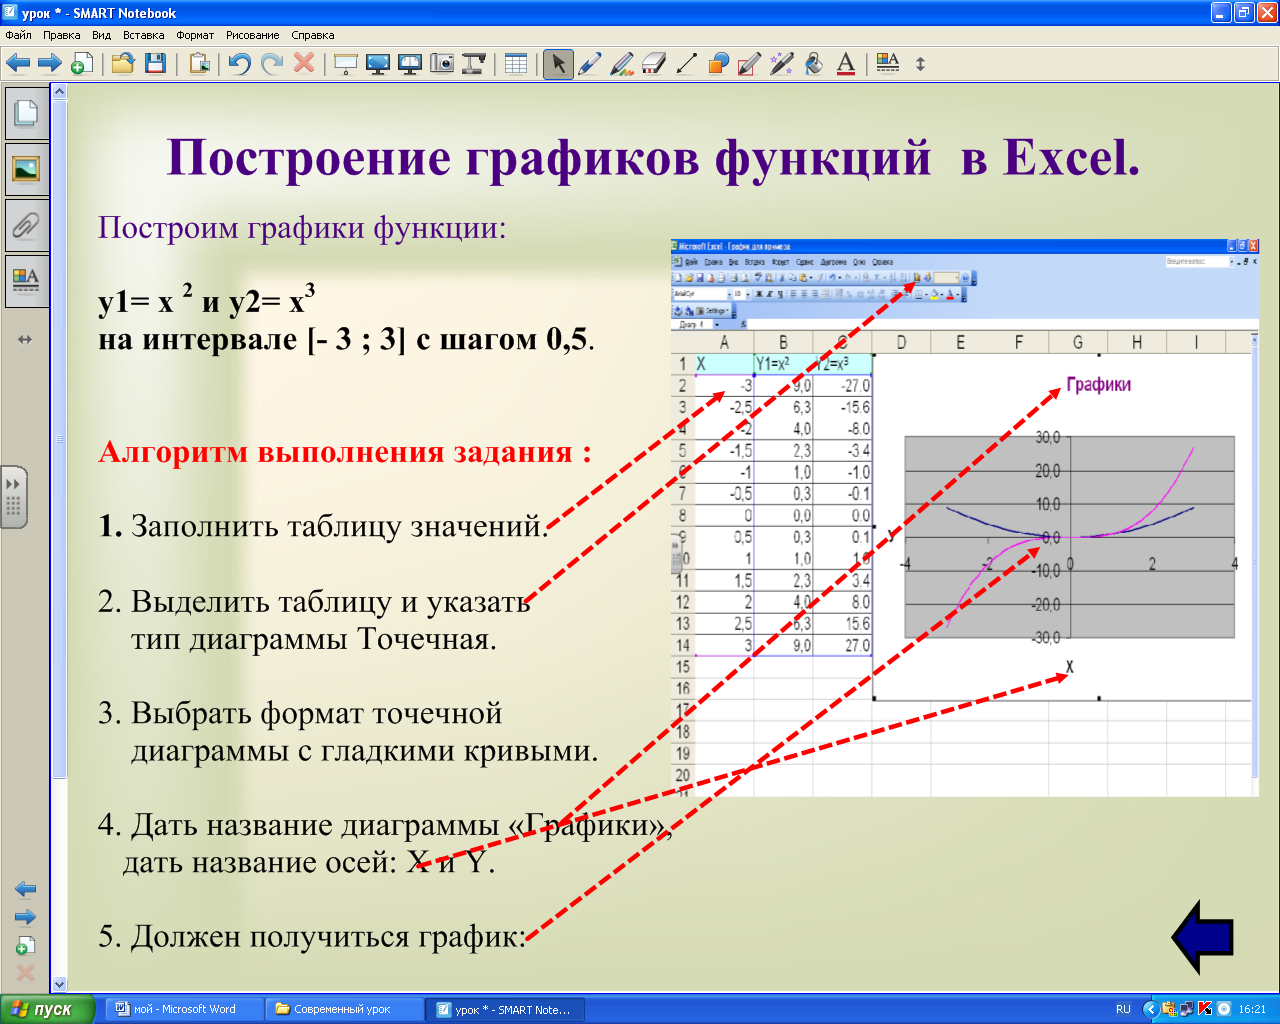Viewport: 1280px width, 1024px height.
Task: Click step 1 Заполнить таблицу значений
Action: pos(324,526)
